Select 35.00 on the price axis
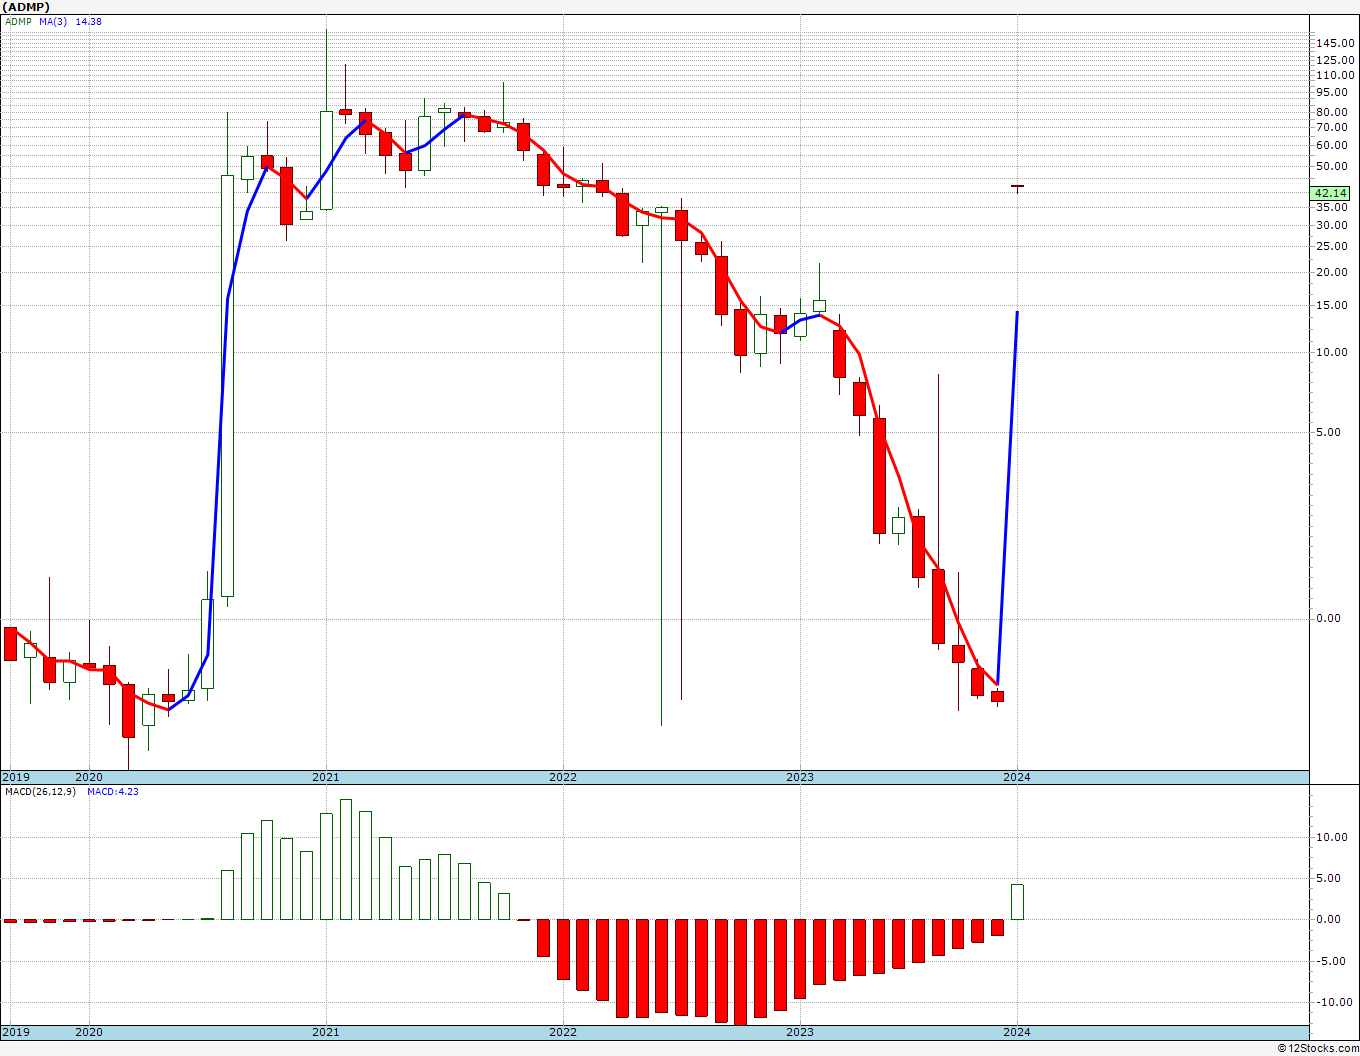 tap(1333, 207)
